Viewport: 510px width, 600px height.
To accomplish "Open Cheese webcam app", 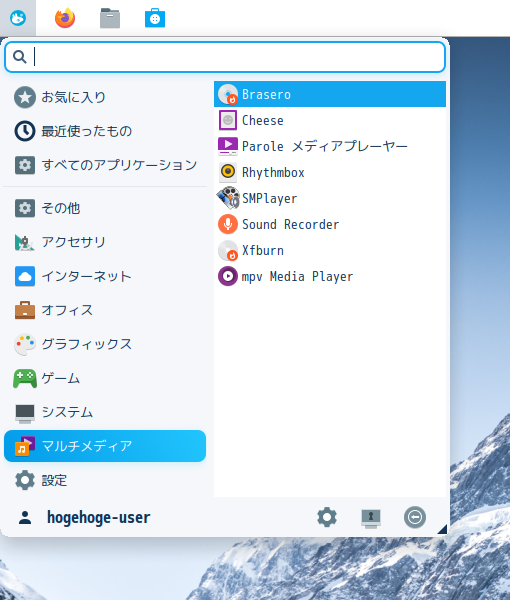I will click(330, 120).
